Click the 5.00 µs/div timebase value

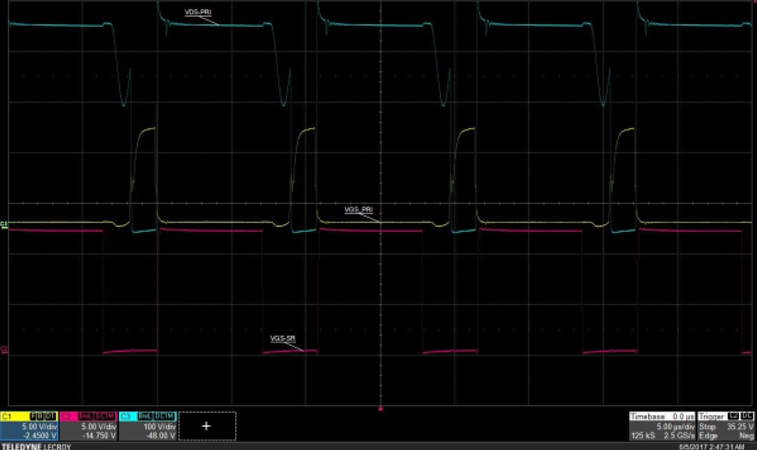point(675,427)
